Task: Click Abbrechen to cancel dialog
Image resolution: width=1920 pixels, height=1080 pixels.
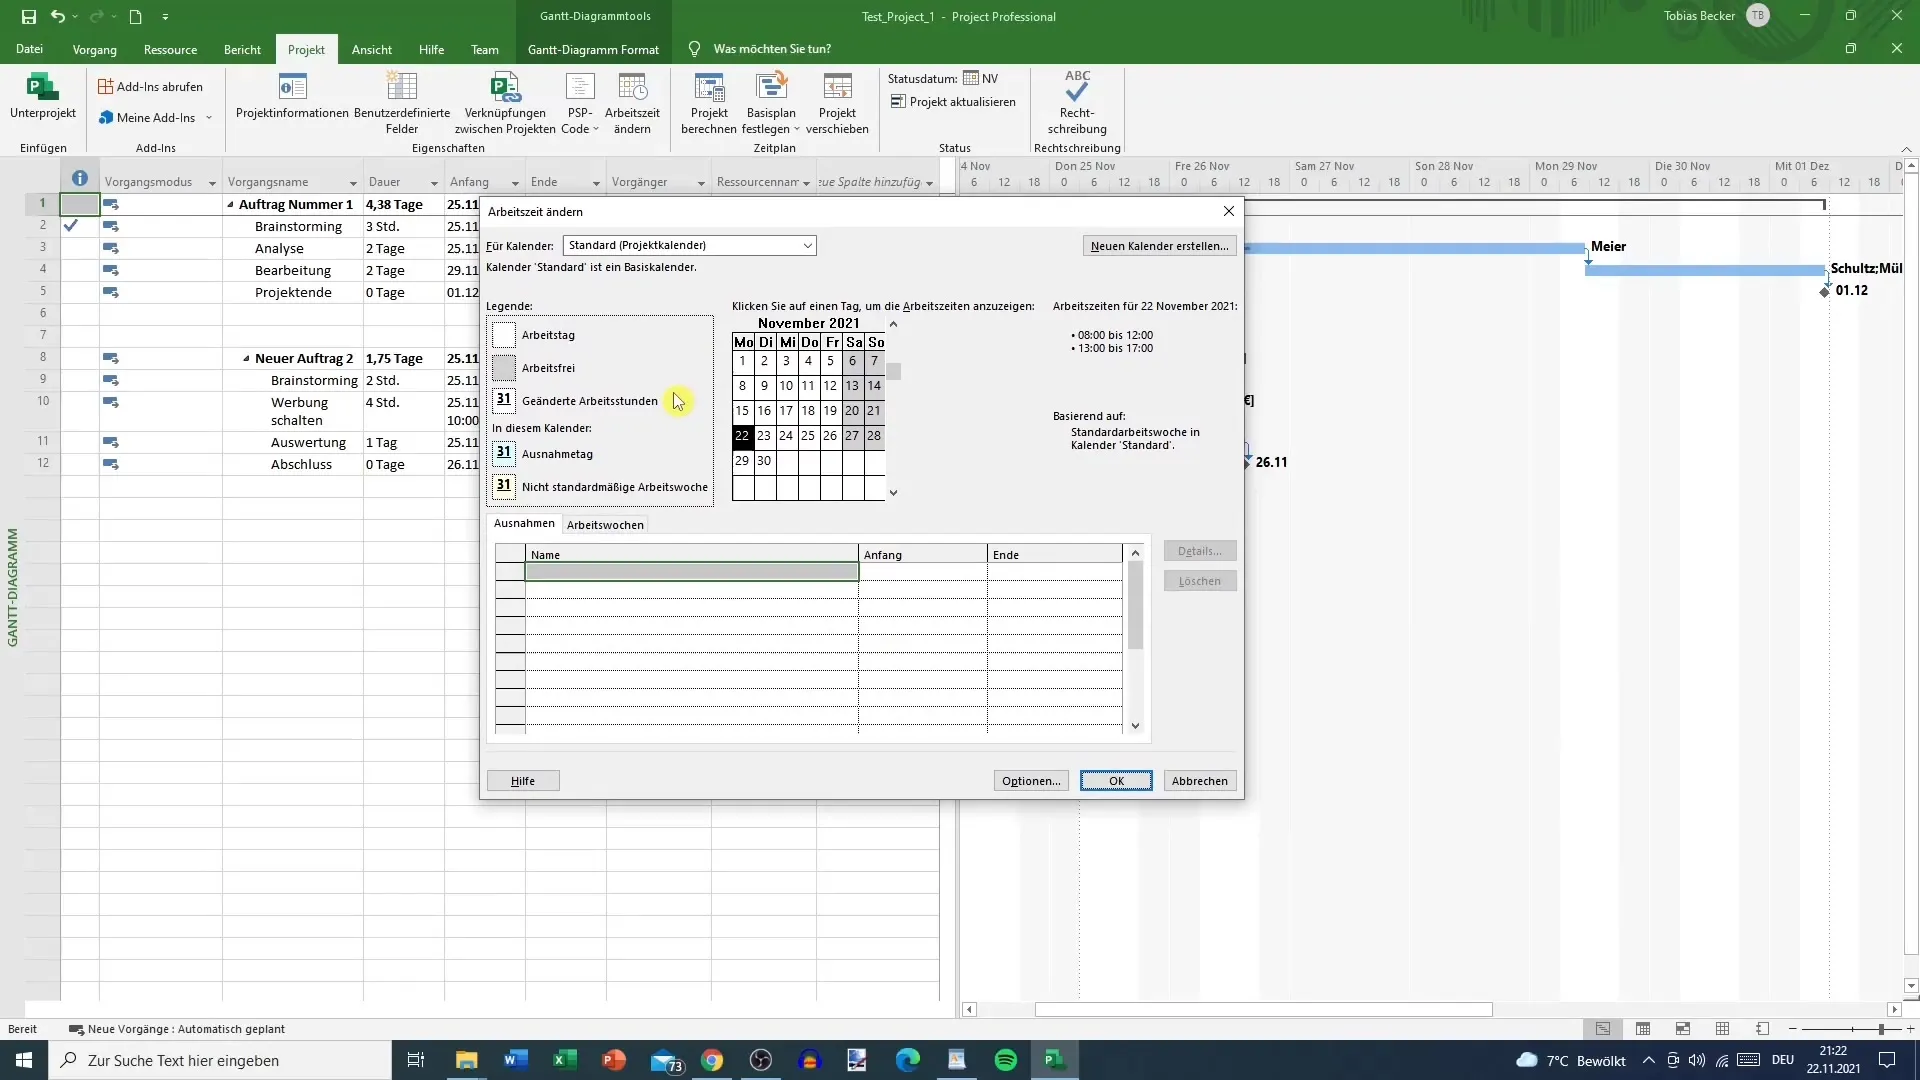Action: 1200,781
